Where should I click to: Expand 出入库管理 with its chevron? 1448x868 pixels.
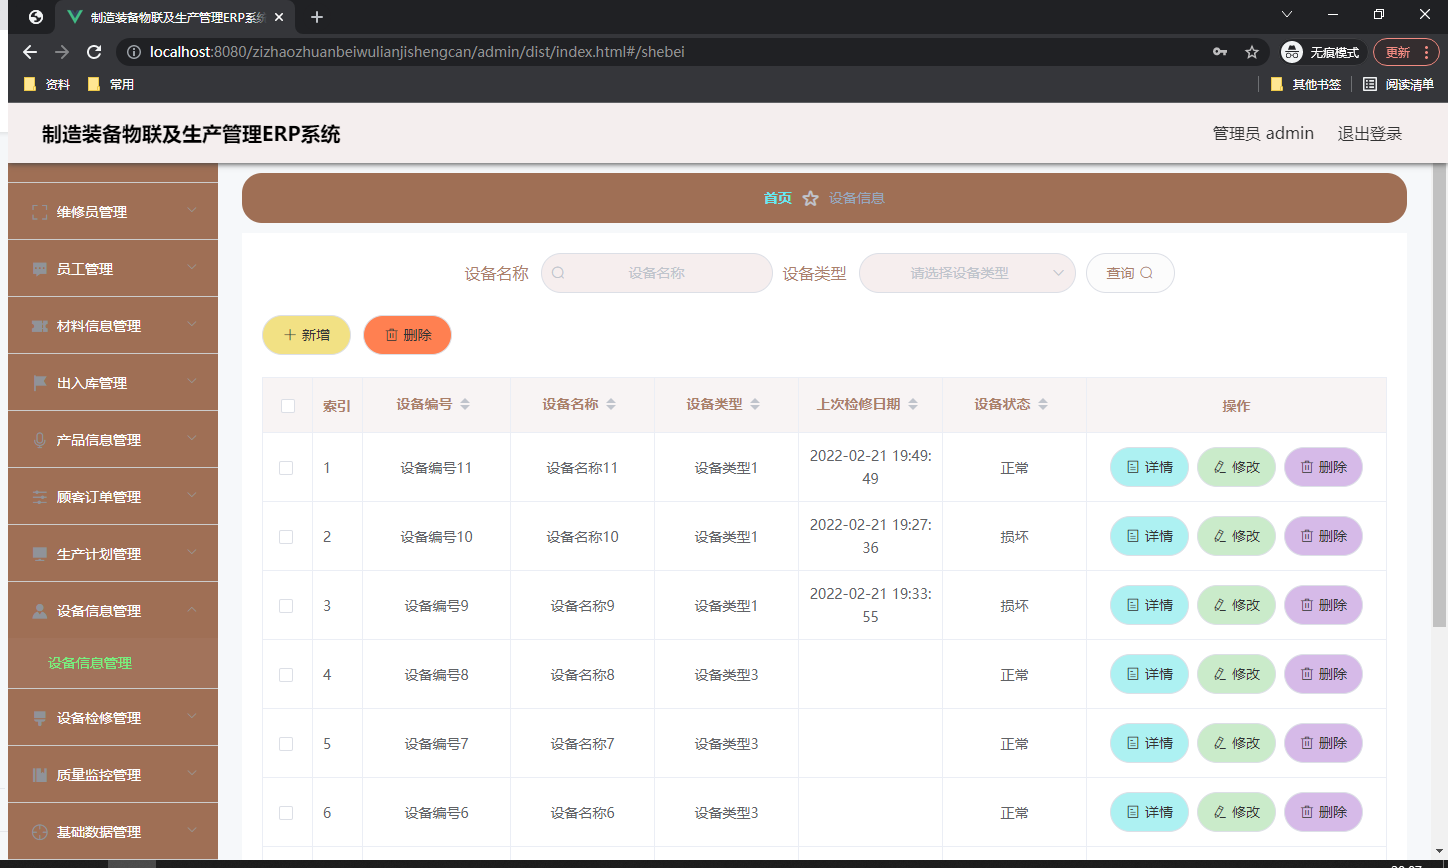pyautogui.click(x=192, y=382)
